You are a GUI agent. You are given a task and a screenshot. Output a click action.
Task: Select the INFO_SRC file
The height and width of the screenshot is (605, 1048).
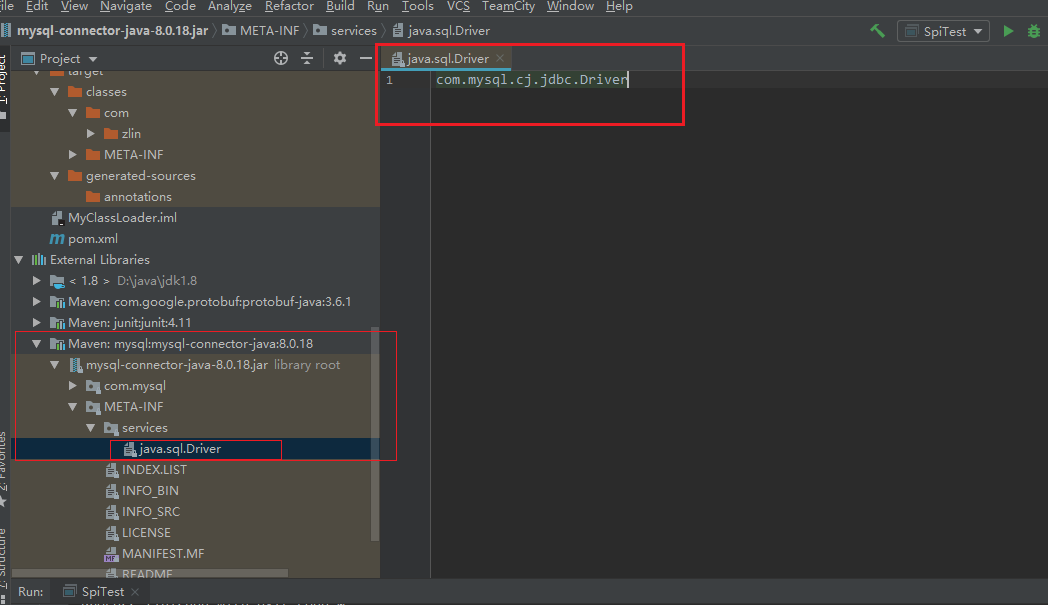coord(151,512)
